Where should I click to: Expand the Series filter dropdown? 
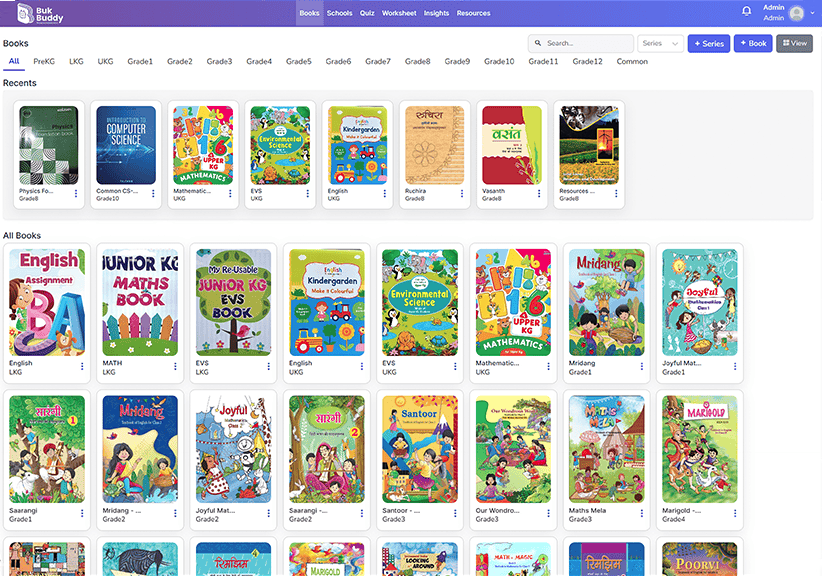(x=661, y=44)
